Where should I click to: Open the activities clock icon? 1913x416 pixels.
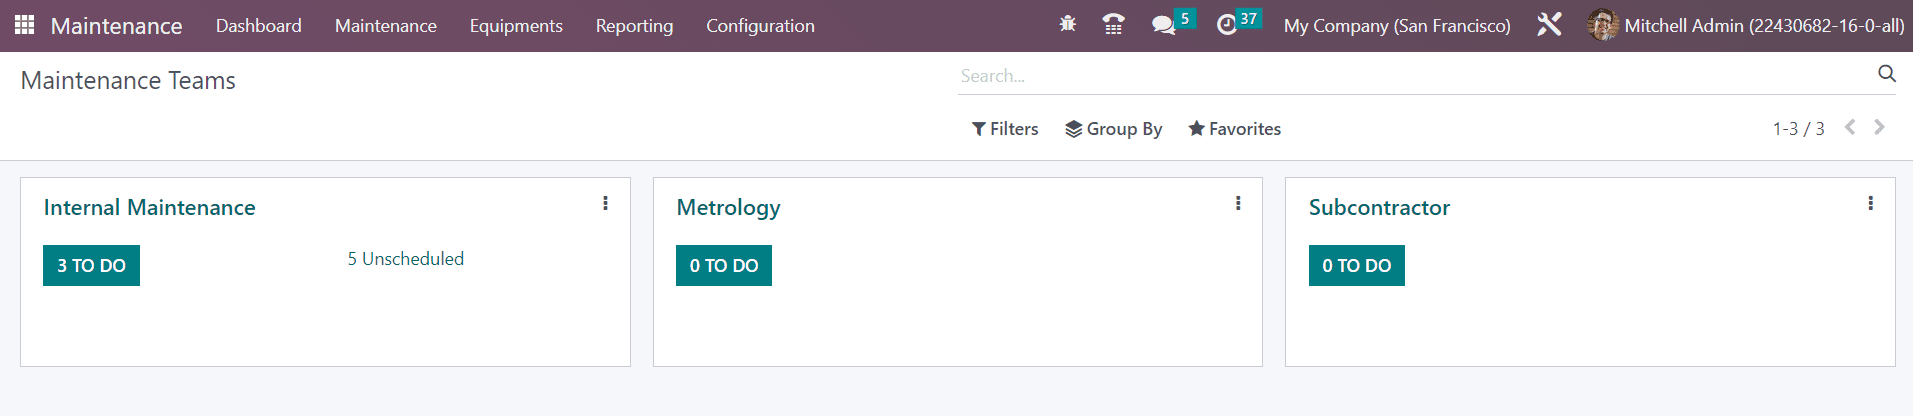(x=1227, y=25)
